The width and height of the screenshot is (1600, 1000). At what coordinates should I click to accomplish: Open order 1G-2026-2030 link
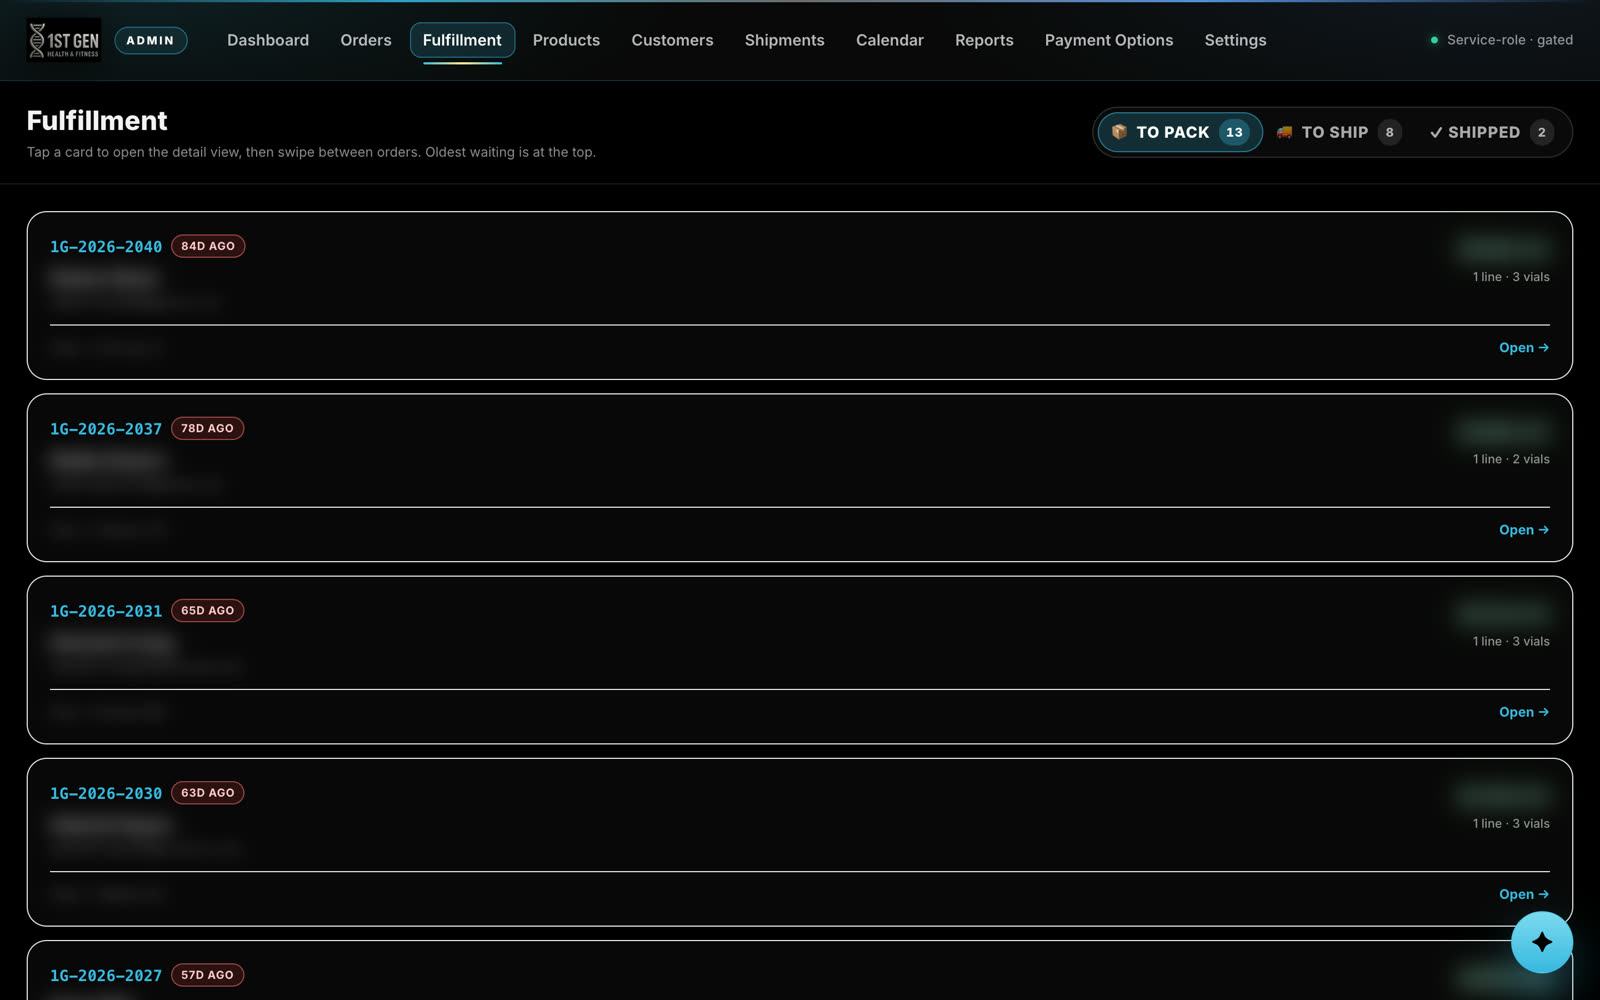pyautogui.click(x=106, y=793)
